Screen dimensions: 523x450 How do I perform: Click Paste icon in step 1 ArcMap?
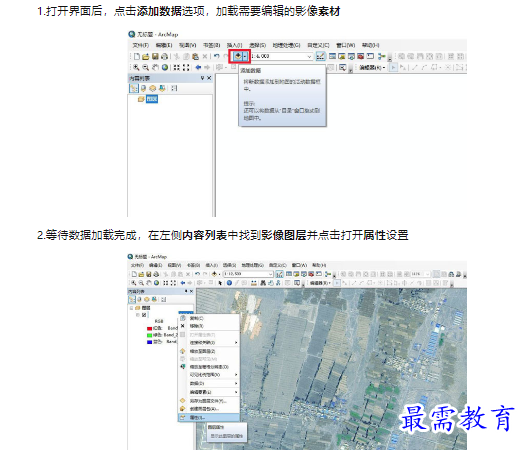pyautogui.click(x=195, y=56)
